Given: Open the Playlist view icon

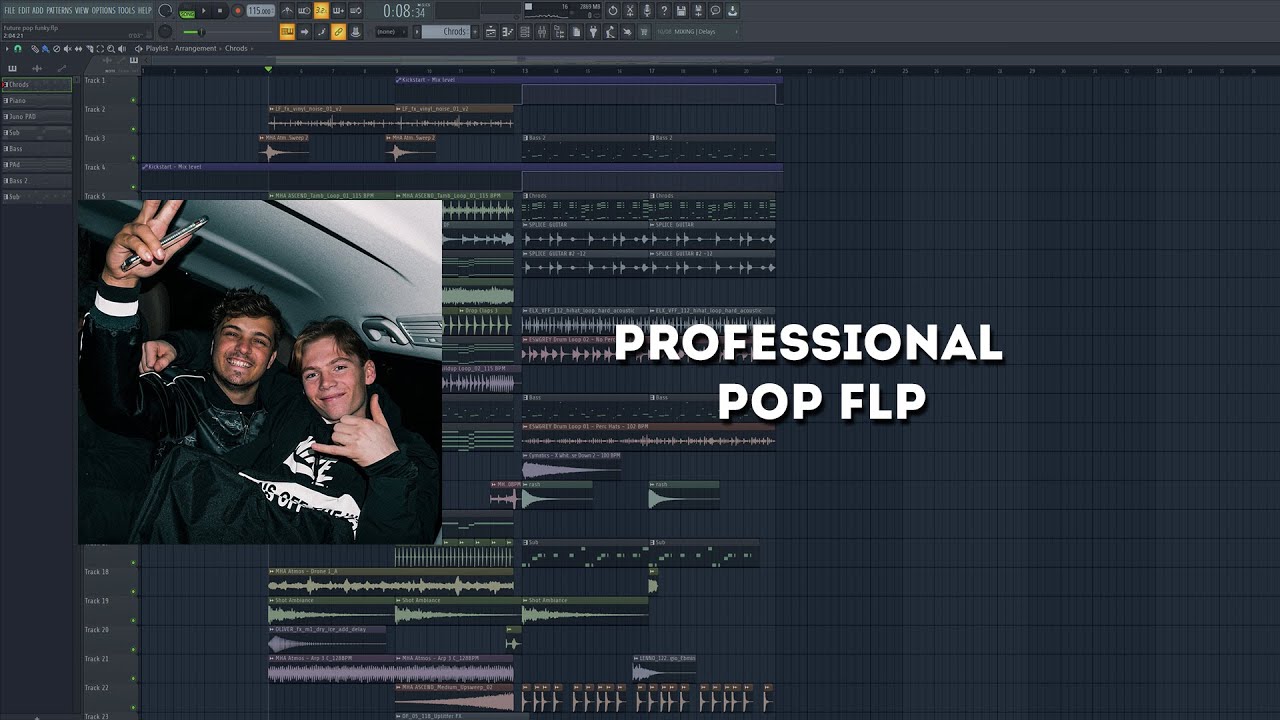Looking at the screenshot, I should pos(491,32).
